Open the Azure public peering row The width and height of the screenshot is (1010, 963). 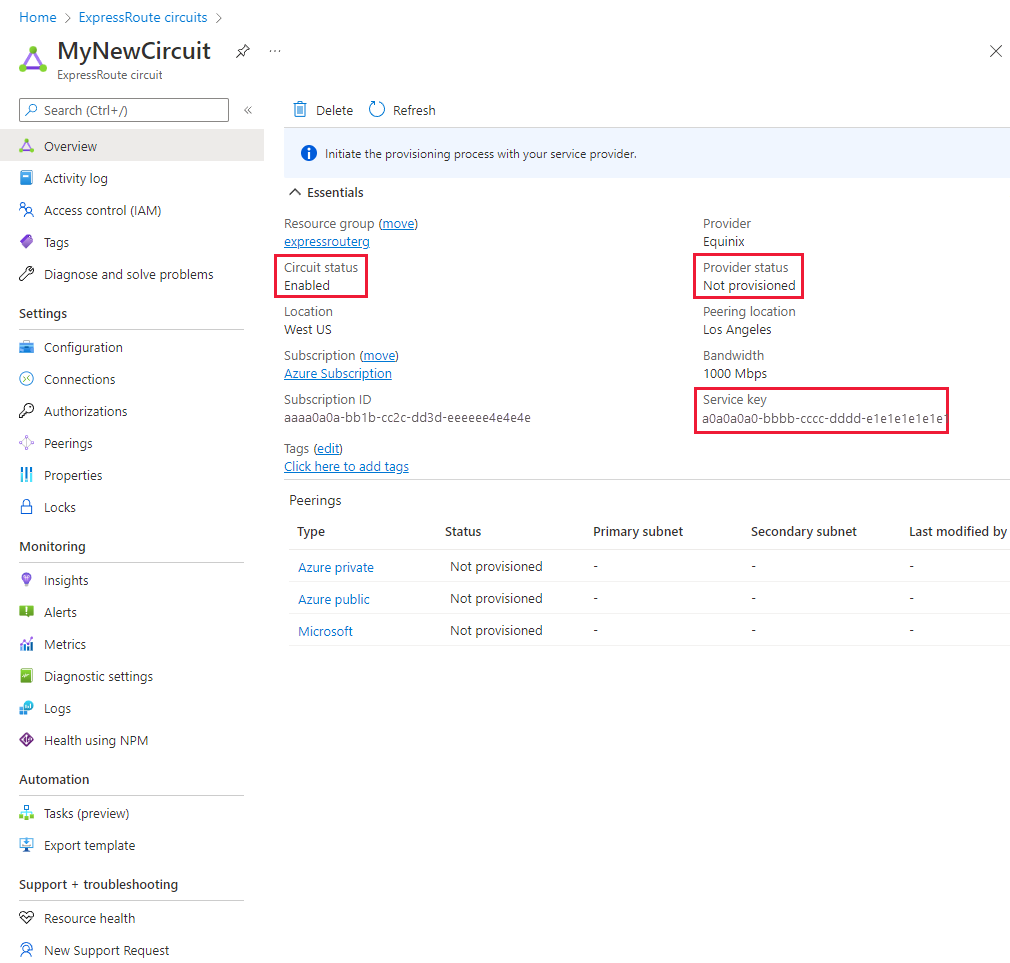[x=334, y=599]
